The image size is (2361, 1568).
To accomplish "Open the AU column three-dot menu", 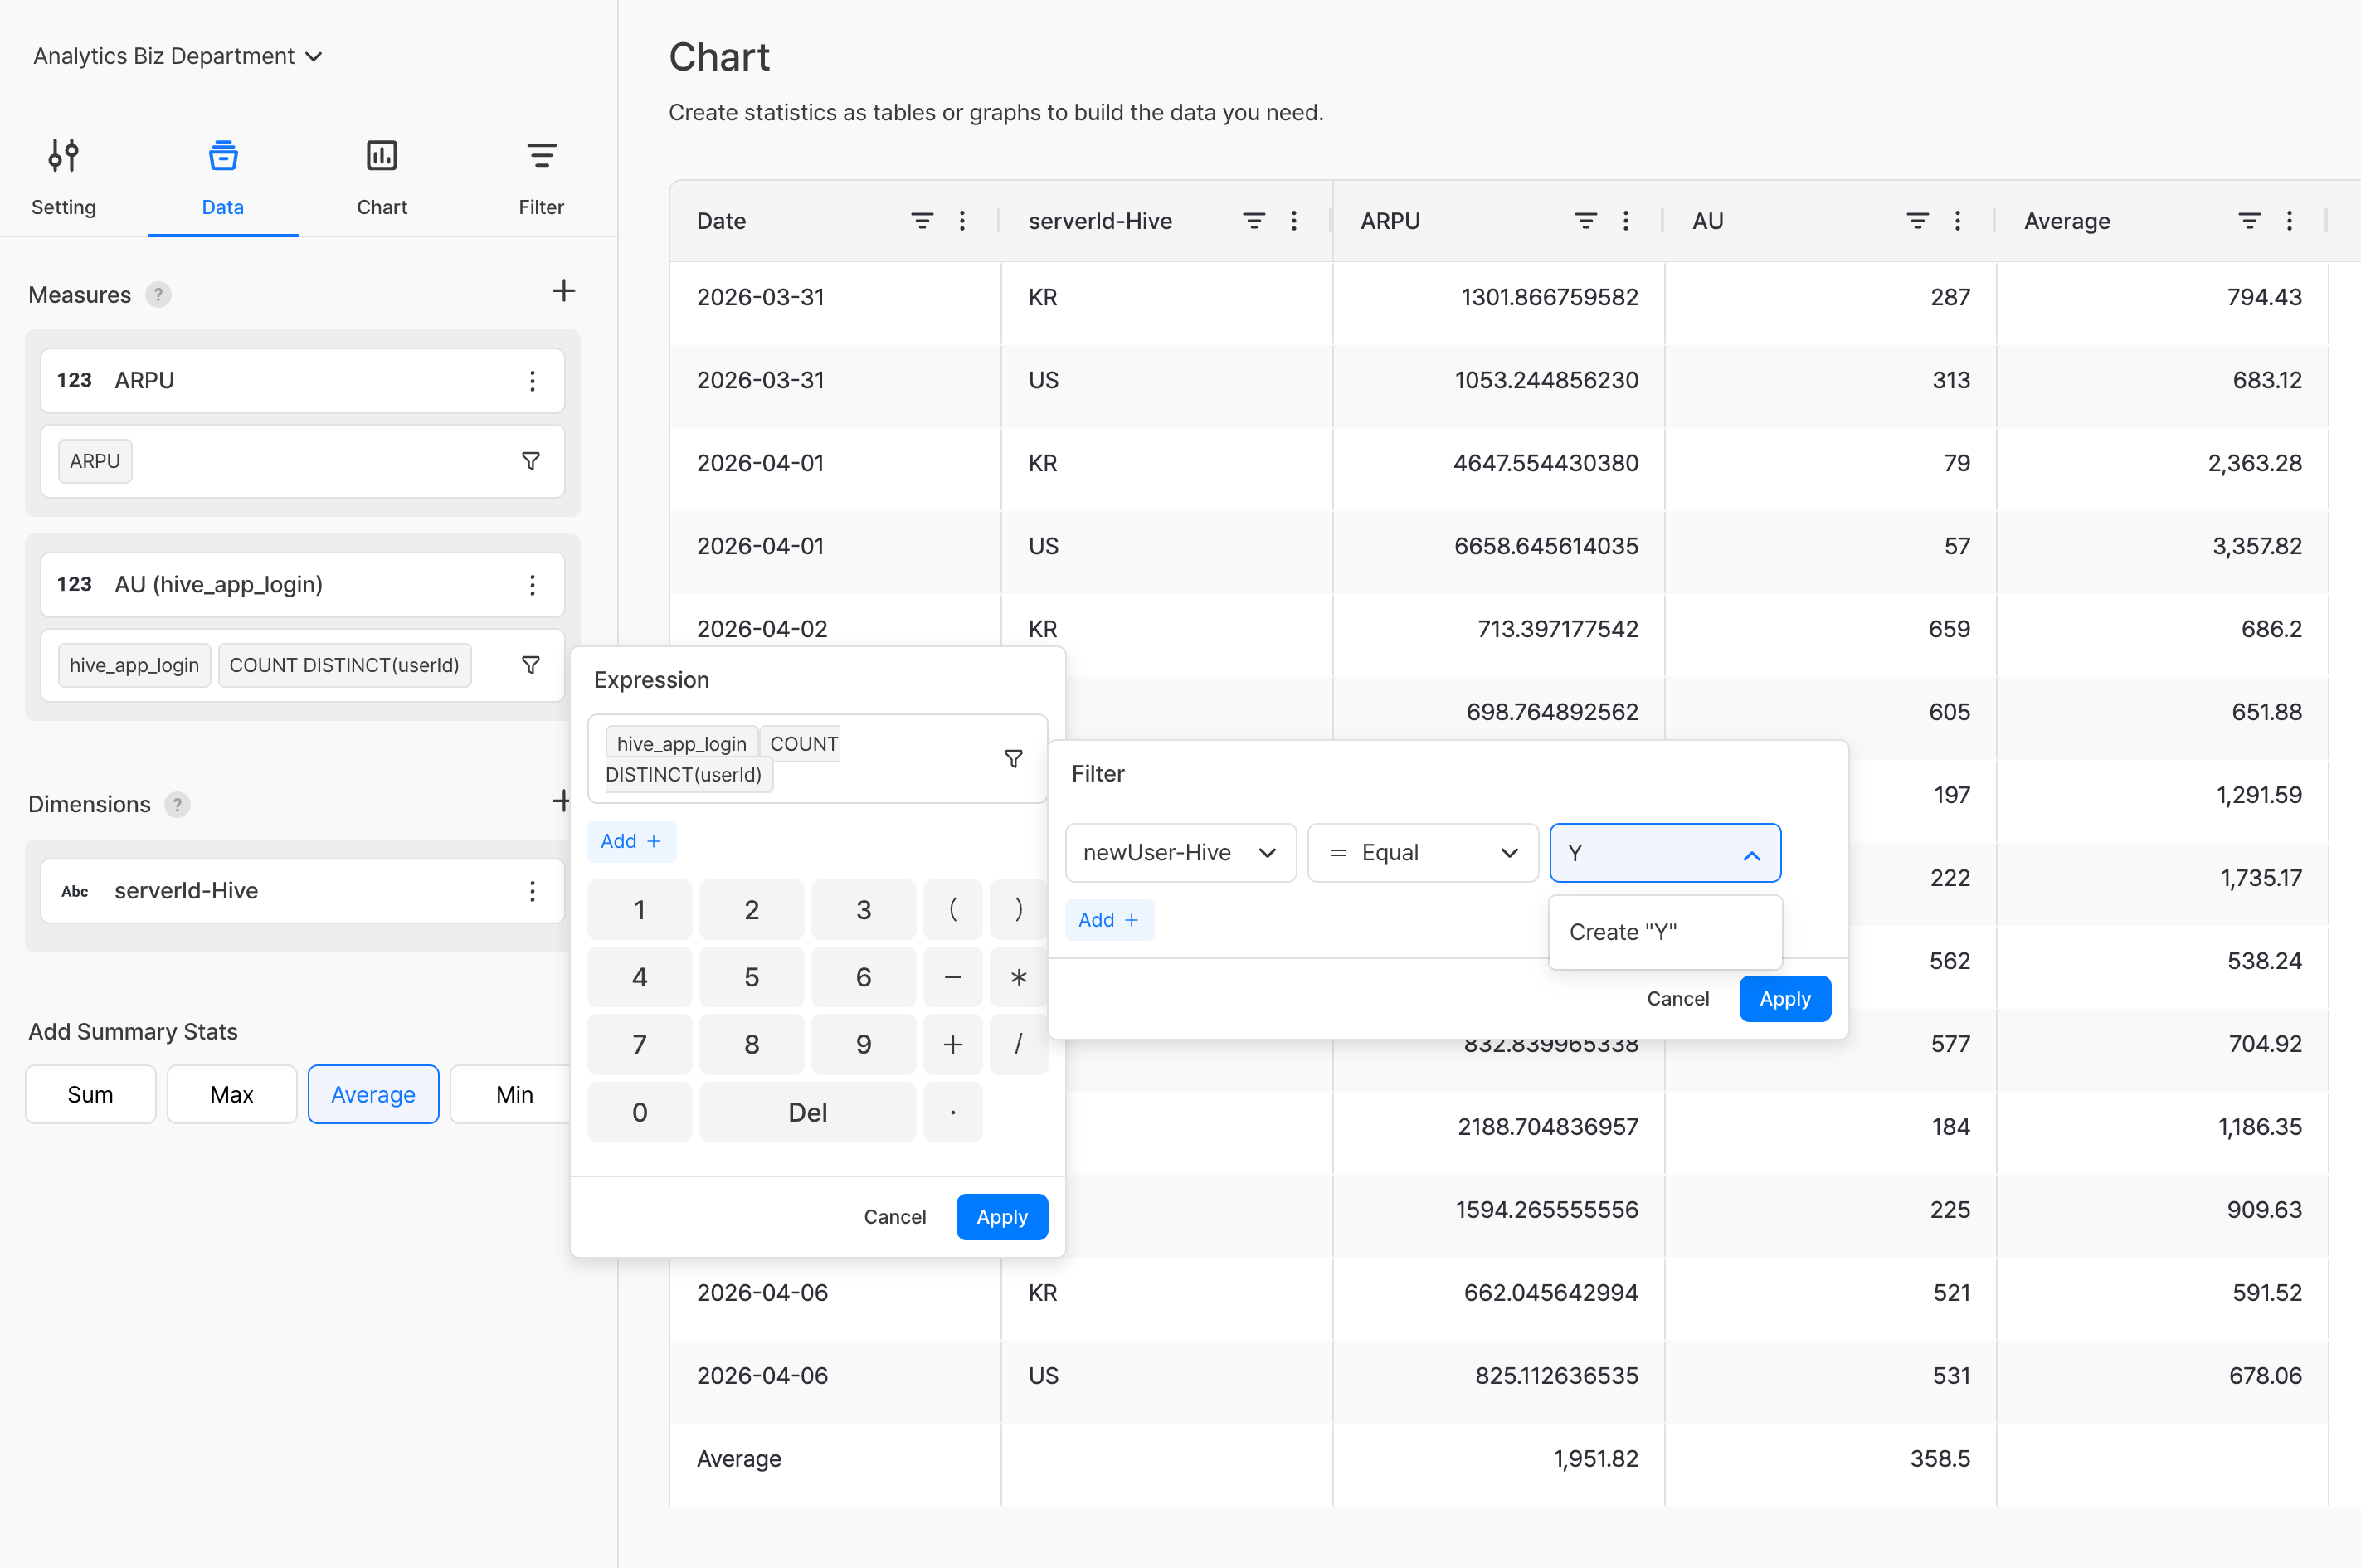I will click(1957, 221).
